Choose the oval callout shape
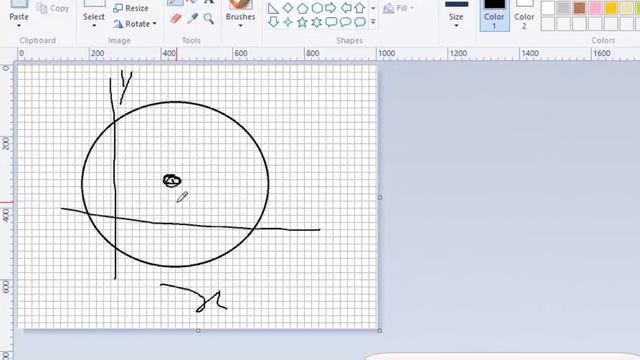This screenshot has height=360, width=640. [345, 22]
